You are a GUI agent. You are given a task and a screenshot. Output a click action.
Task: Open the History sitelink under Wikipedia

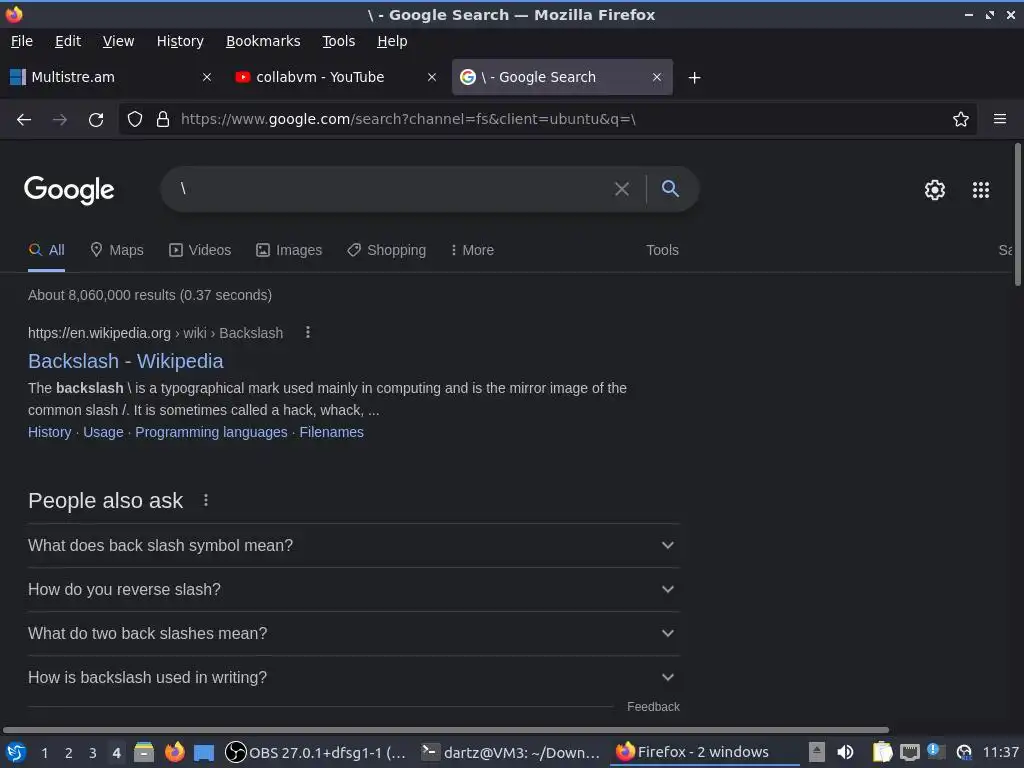[x=50, y=432]
